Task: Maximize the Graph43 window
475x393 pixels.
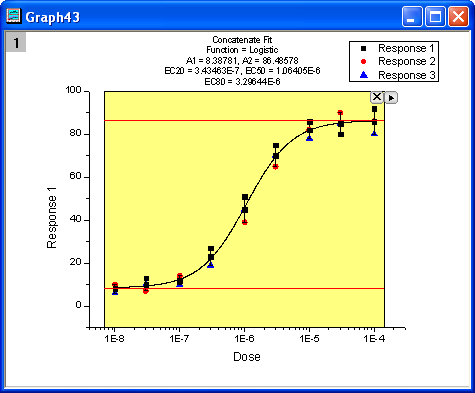Action: (435, 16)
